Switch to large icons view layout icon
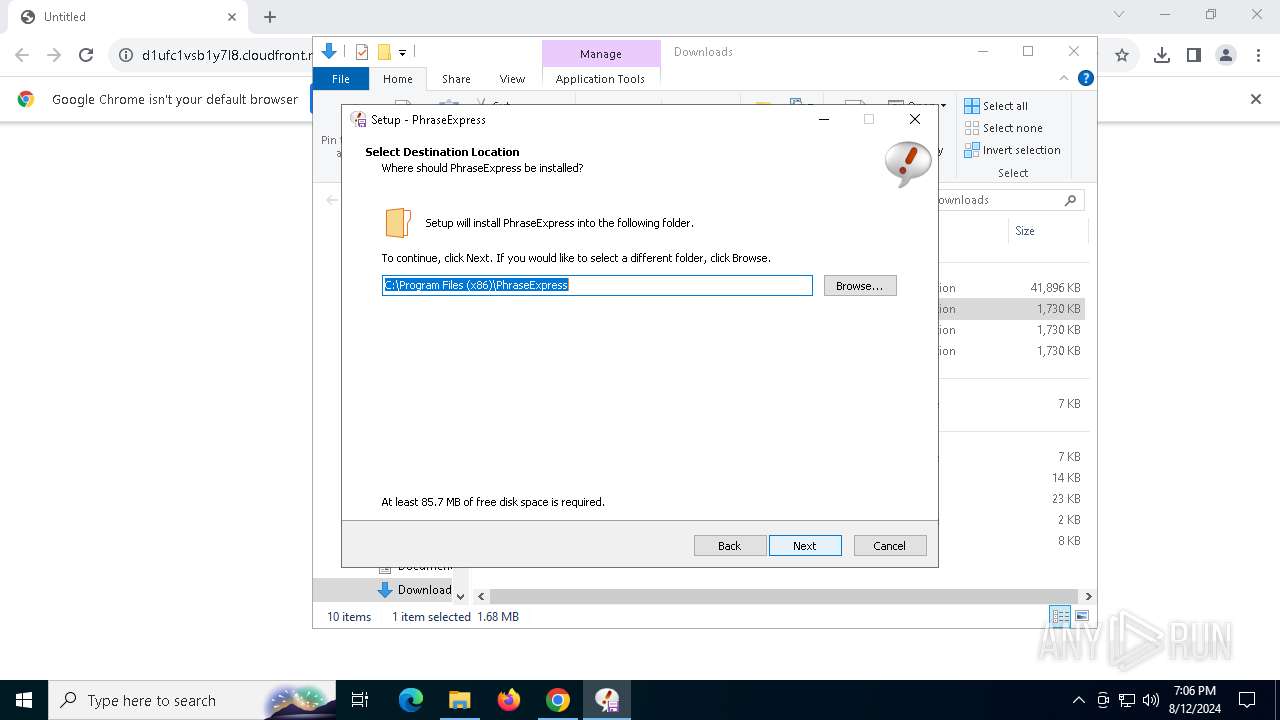The height and width of the screenshot is (720, 1280). (1081, 617)
